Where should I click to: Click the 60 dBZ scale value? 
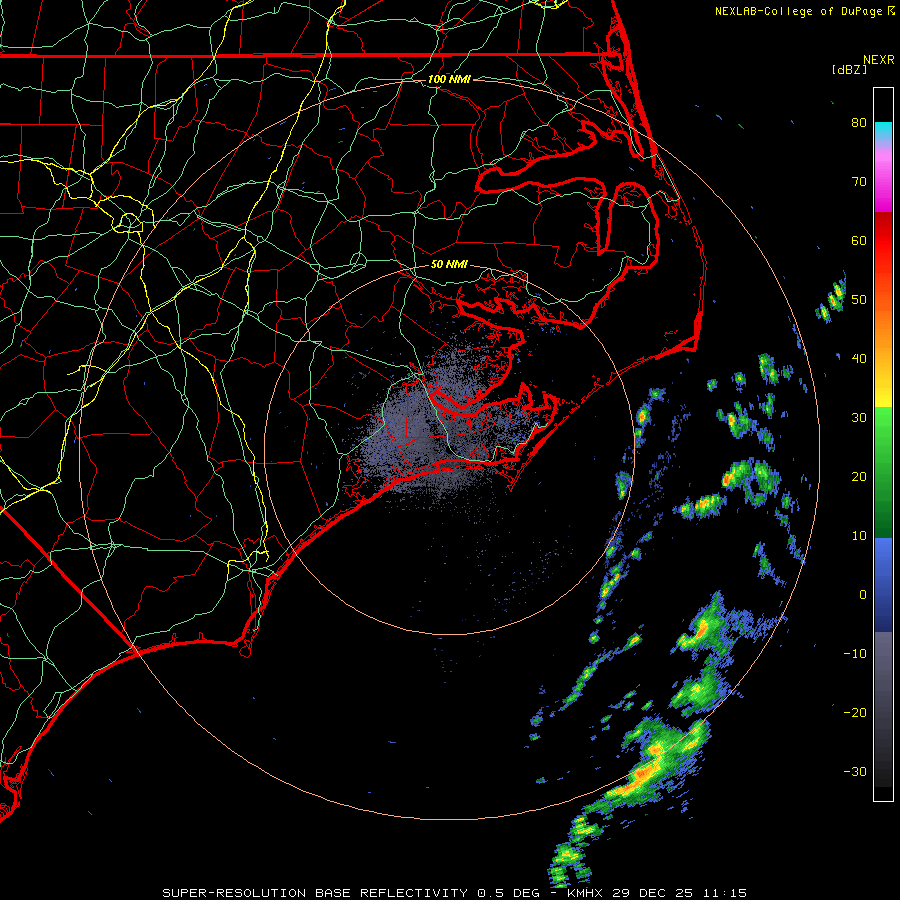(x=859, y=241)
